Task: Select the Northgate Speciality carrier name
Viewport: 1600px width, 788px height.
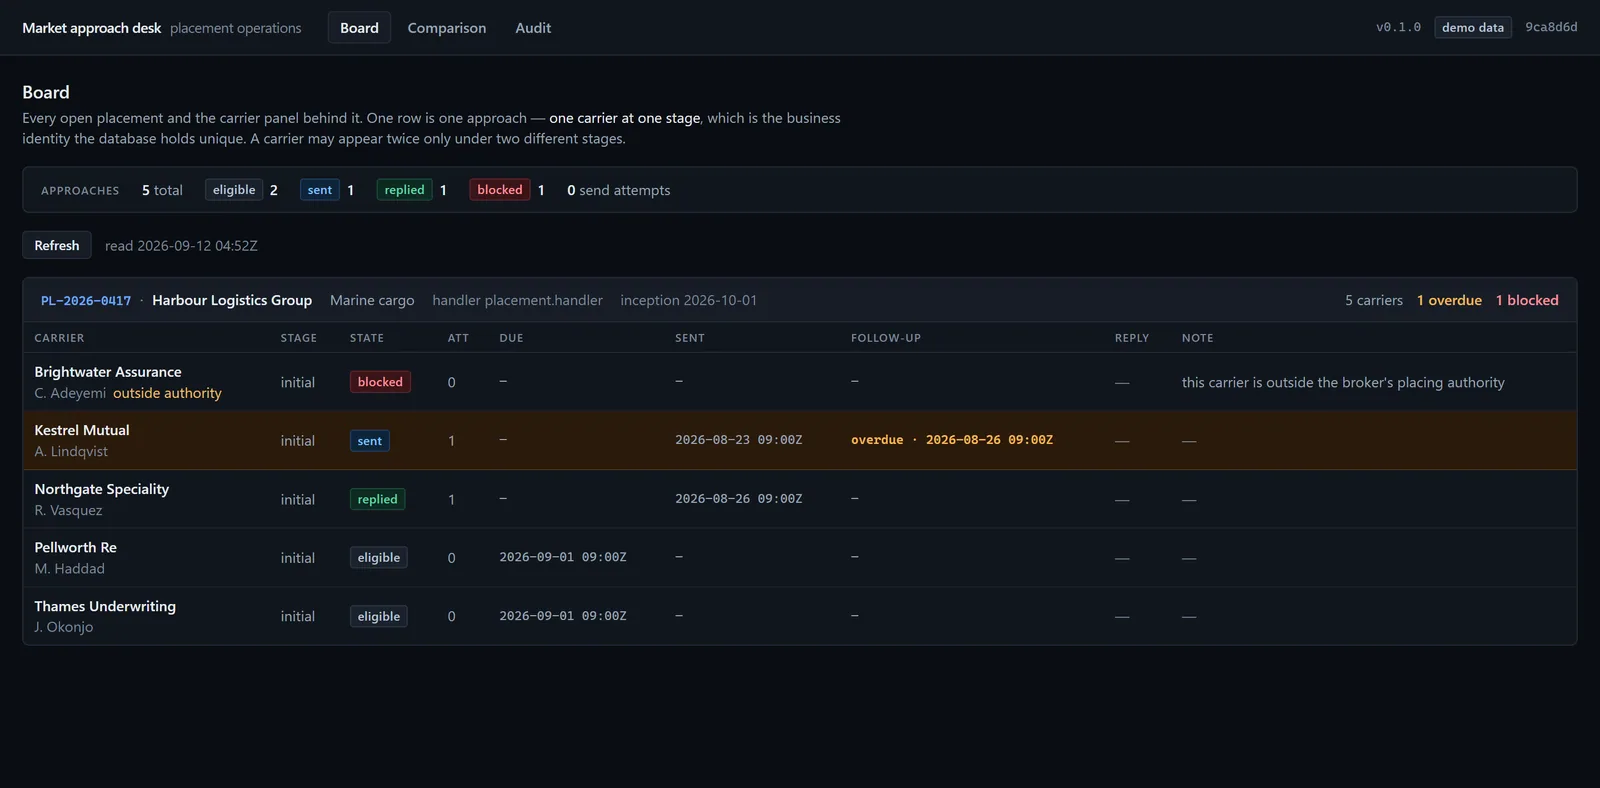Action: click(x=102, y=489)
